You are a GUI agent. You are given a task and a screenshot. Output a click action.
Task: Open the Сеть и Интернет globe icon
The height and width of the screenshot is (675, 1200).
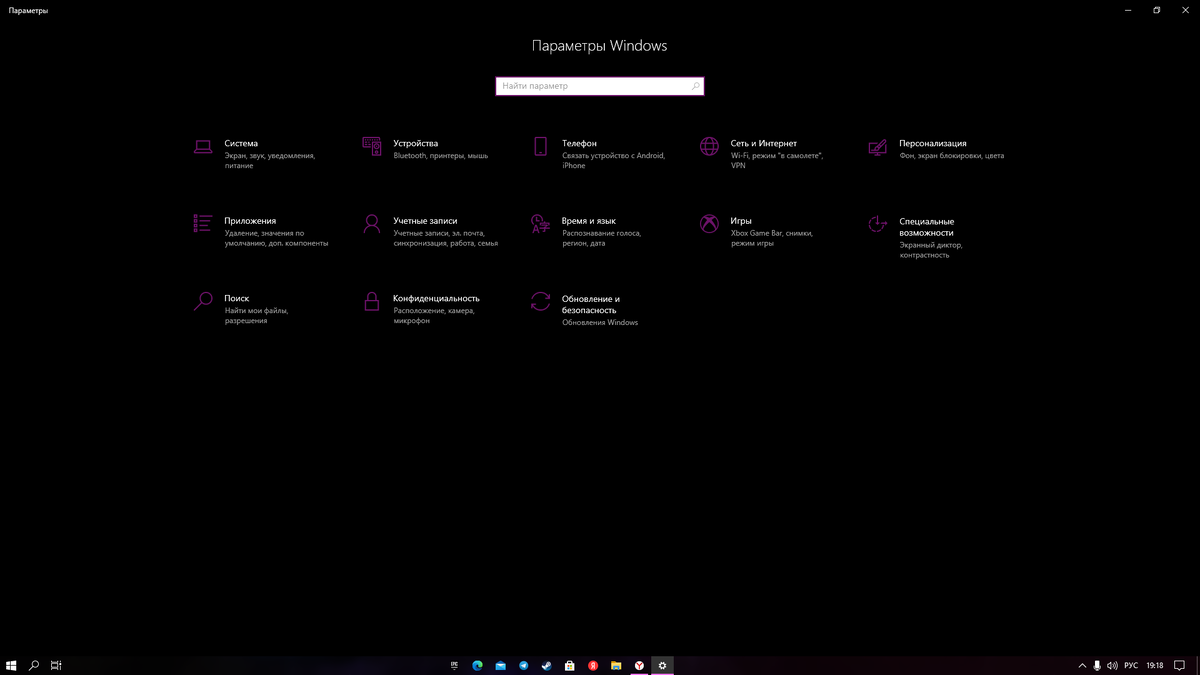pos(709,147)
